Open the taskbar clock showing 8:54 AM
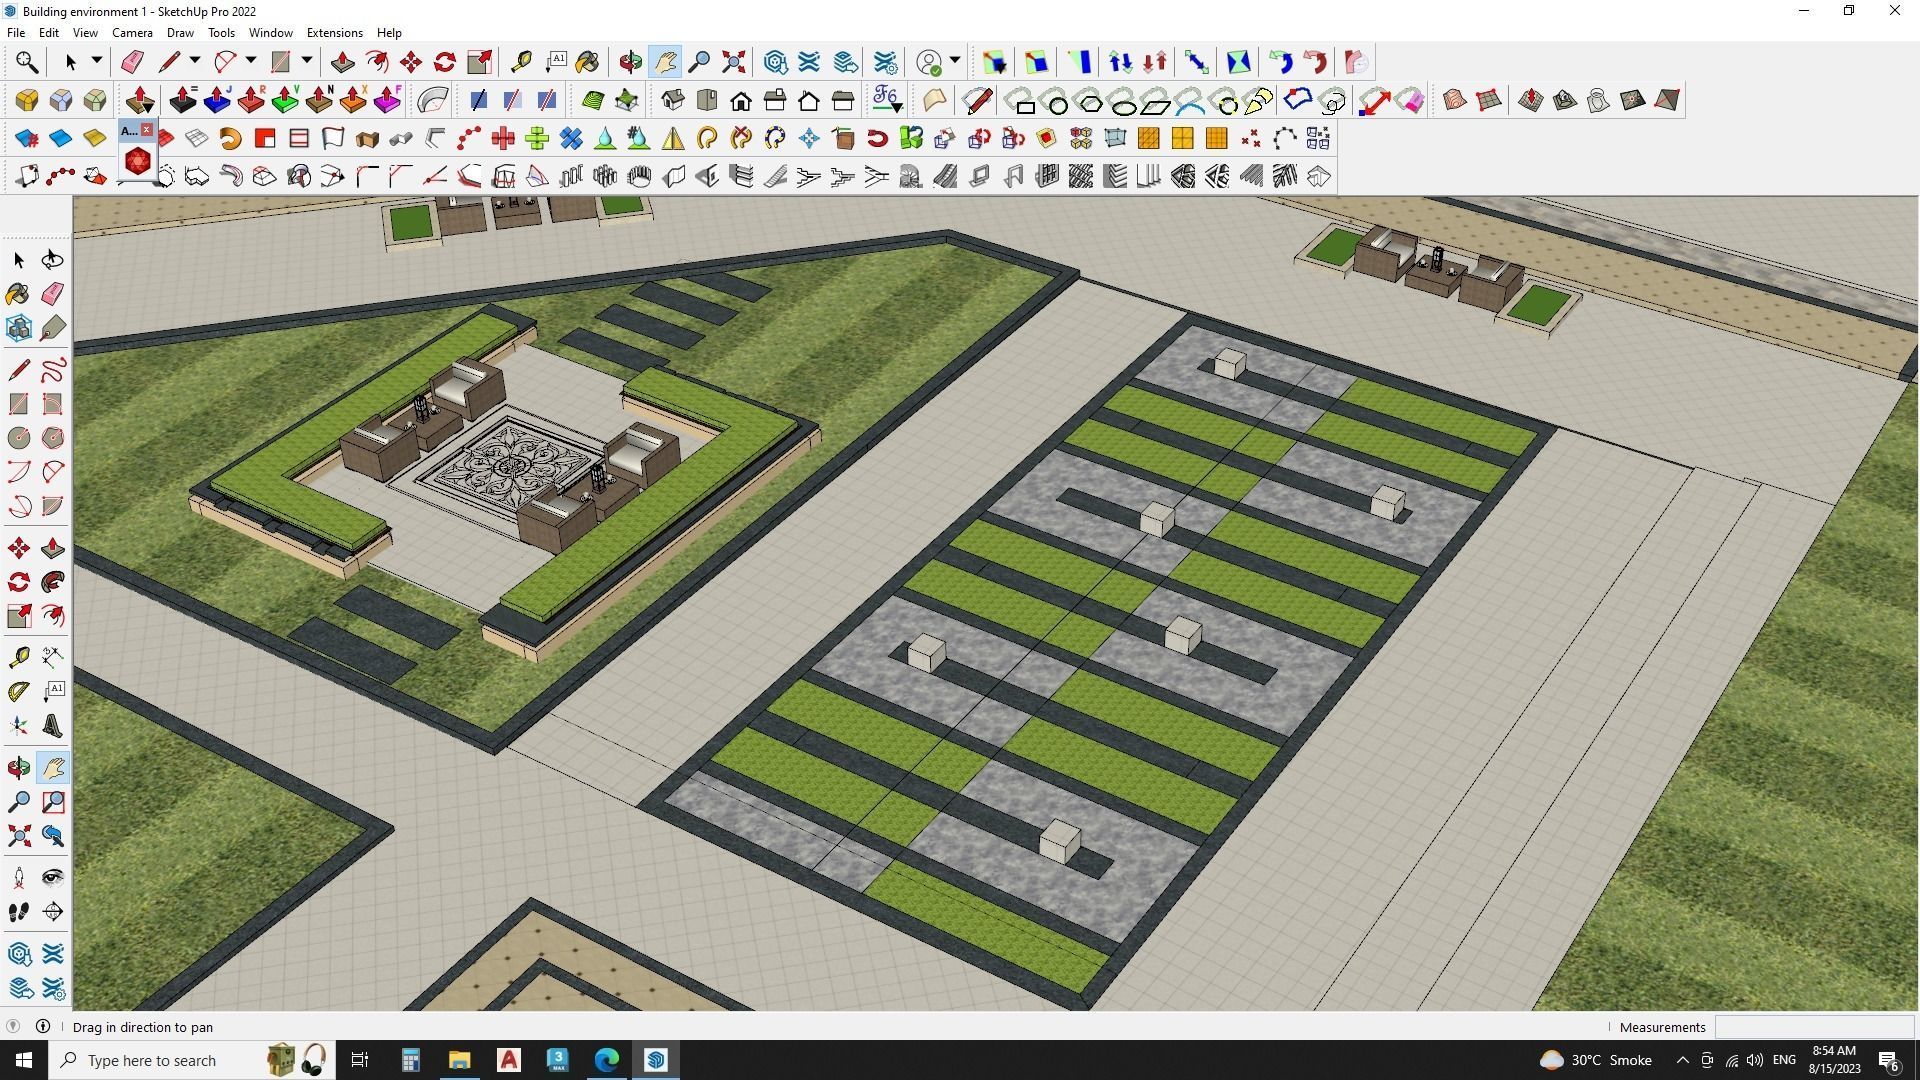Screen dimensions: 1920x1080 coord(1834,1060)
